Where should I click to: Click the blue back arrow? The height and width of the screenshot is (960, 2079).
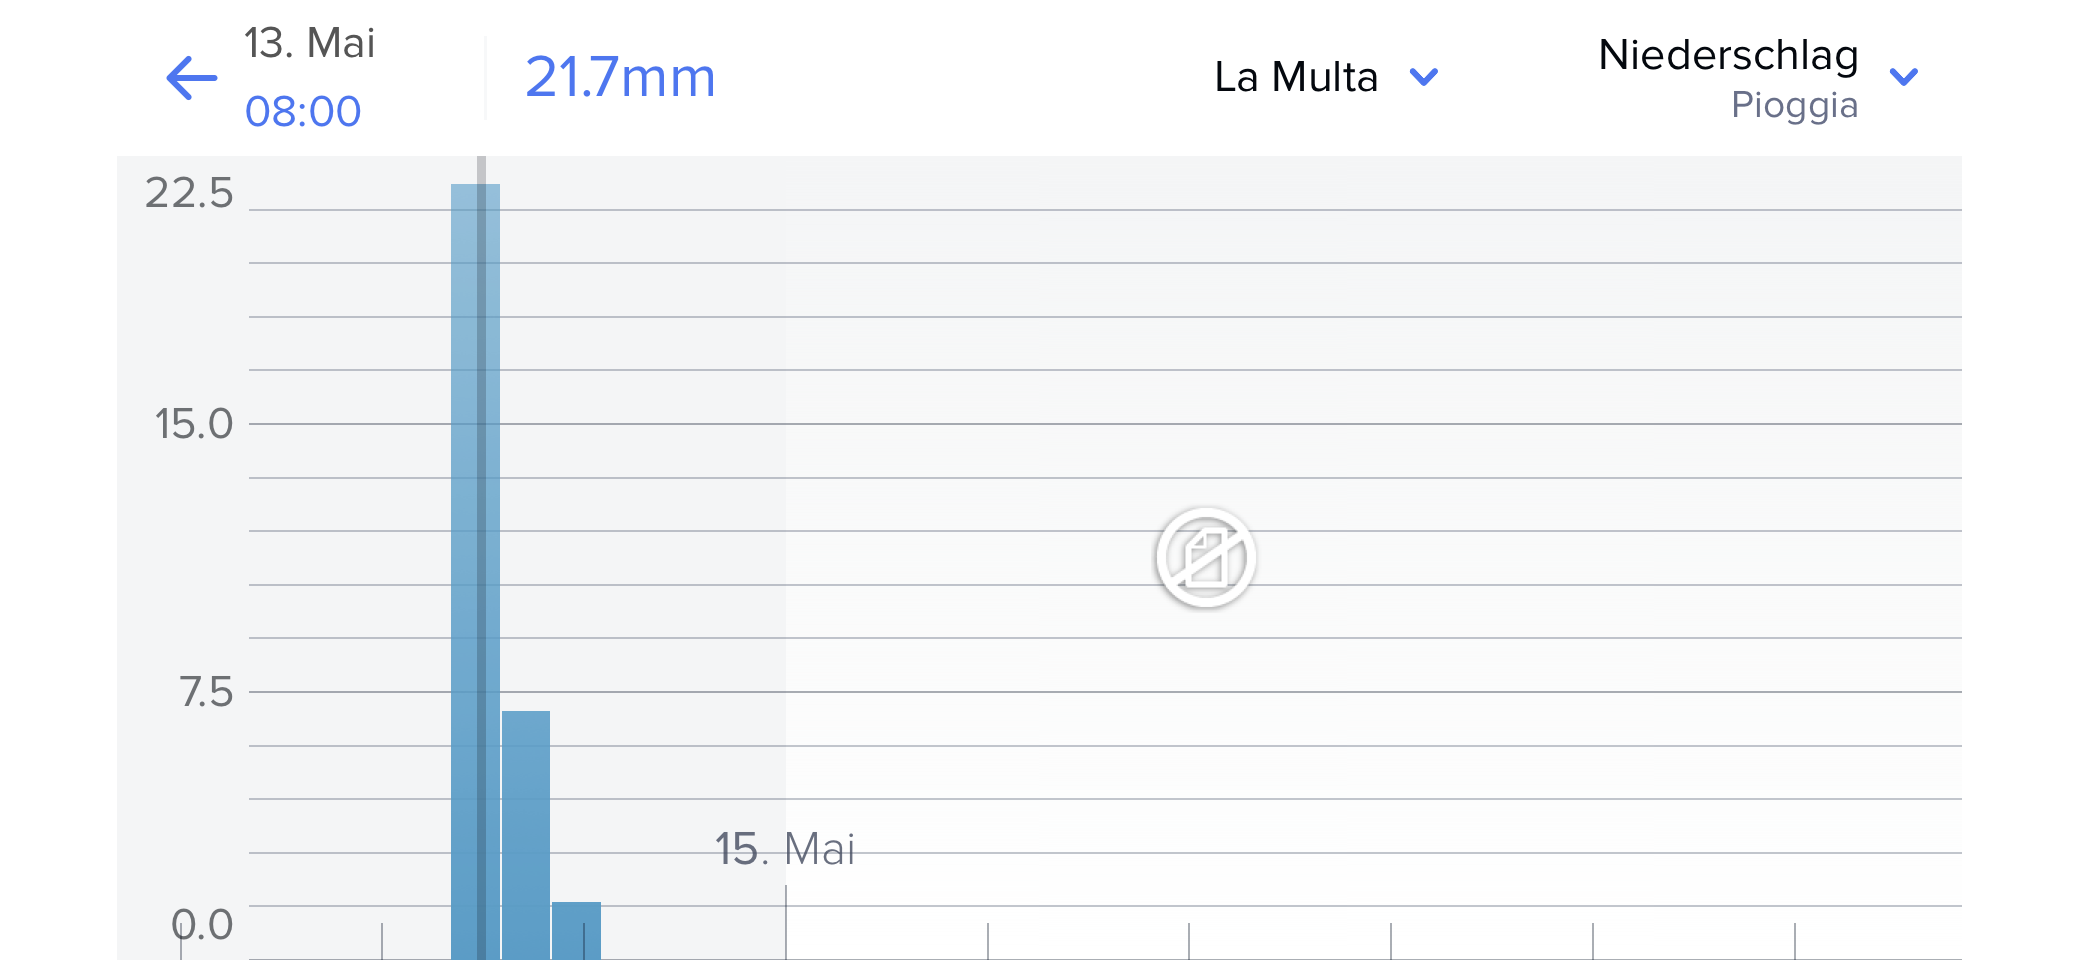click(x=191, y=78)
